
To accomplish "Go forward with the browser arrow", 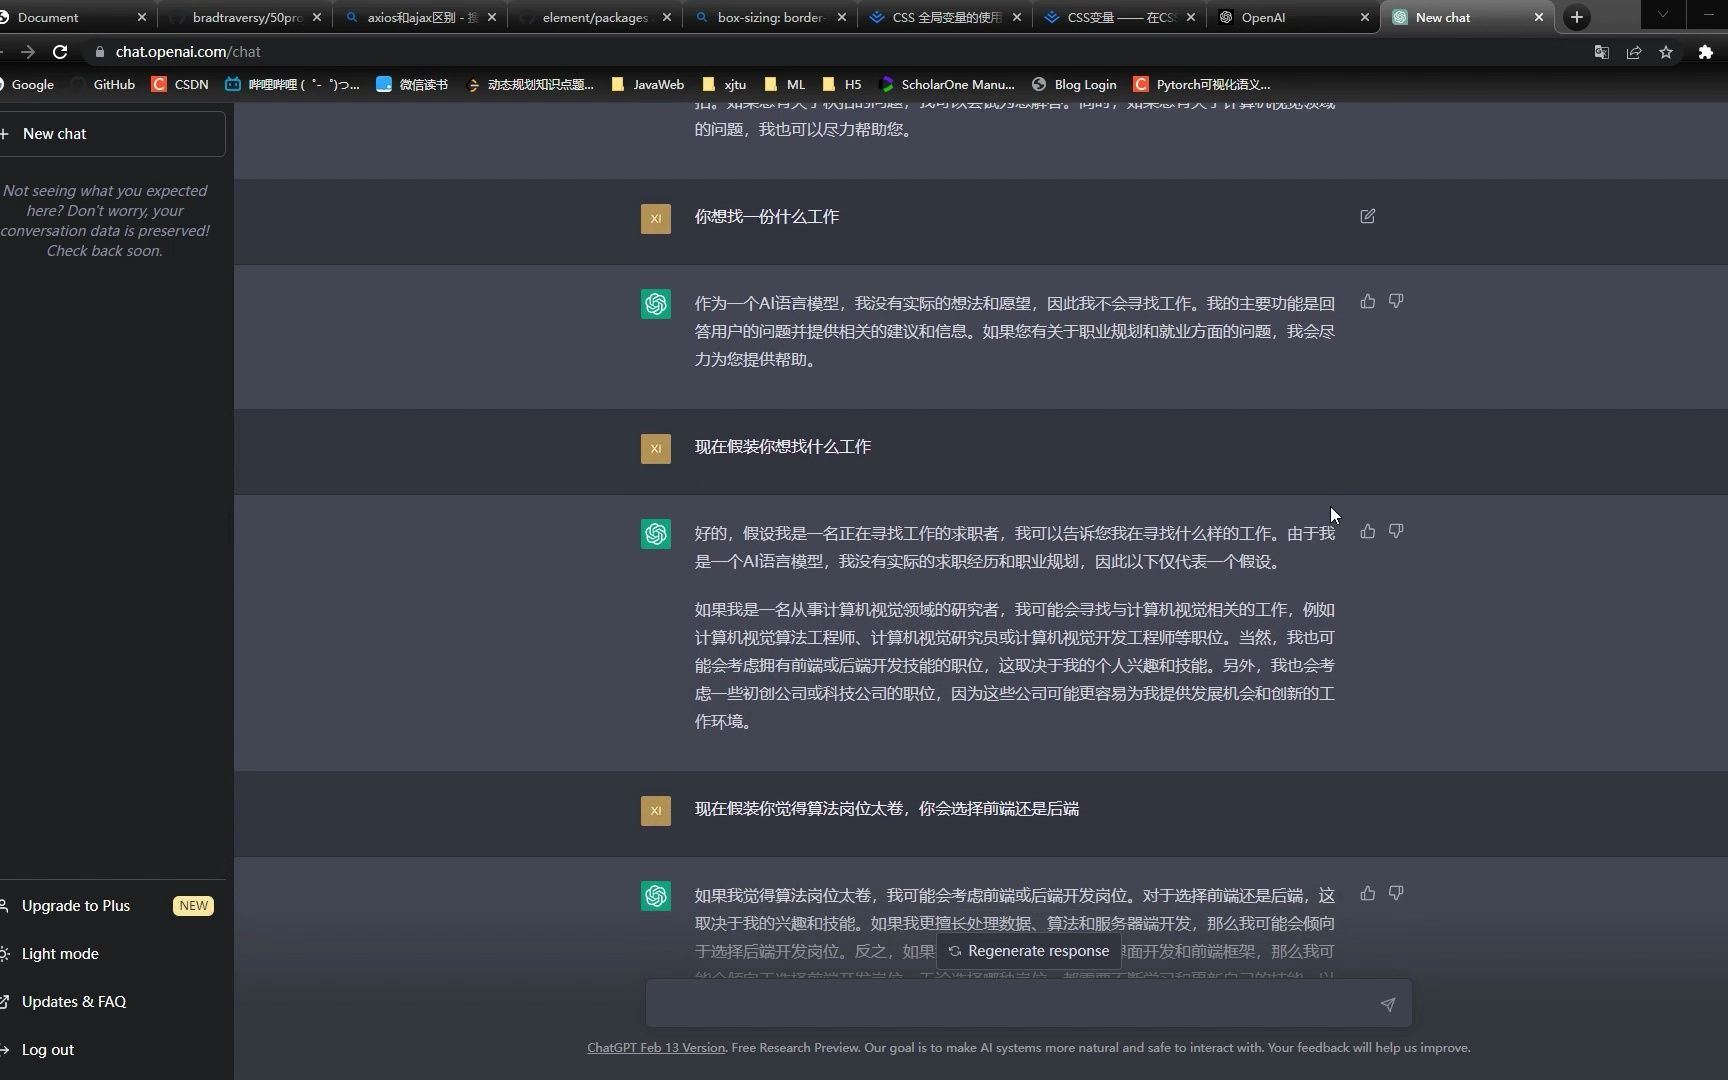I will [28, 52].
